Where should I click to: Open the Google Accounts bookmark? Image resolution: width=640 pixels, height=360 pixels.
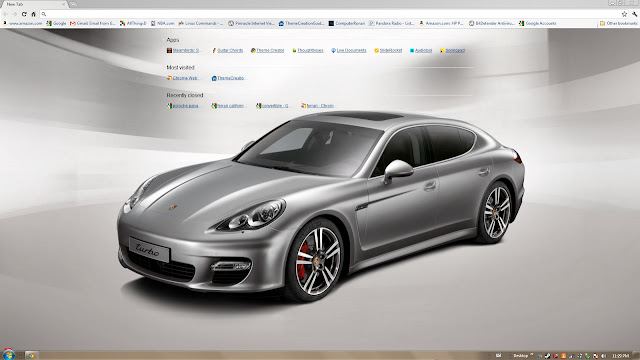click(x=538, y=23)
